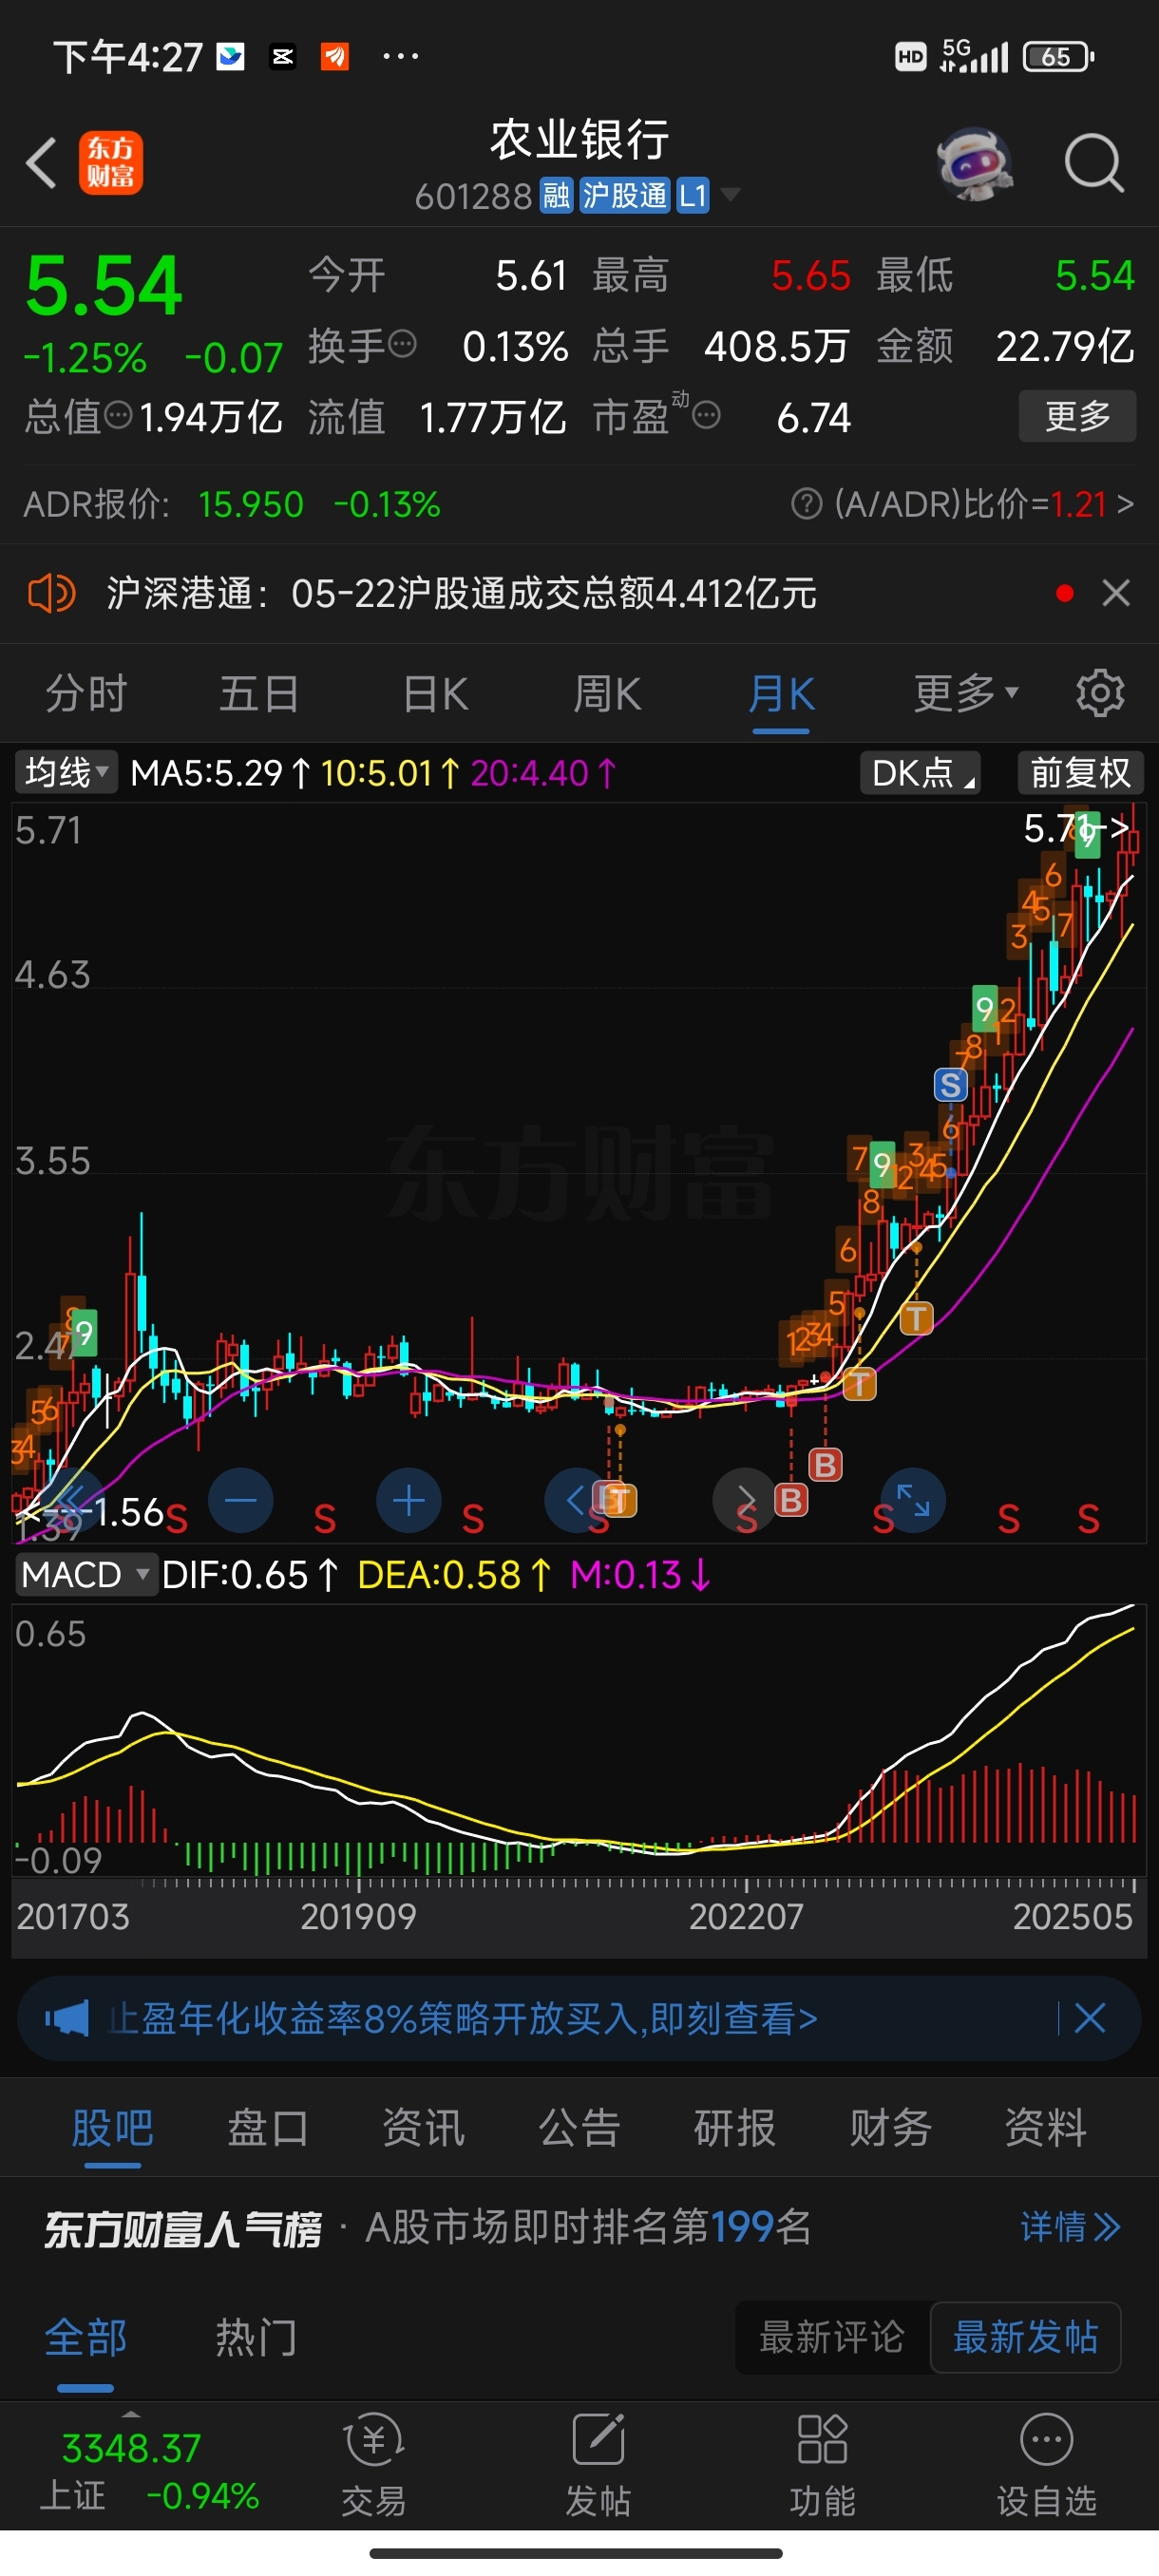Tap the back arrow icon
The image size is (1159, 2576).
[42, 163]
